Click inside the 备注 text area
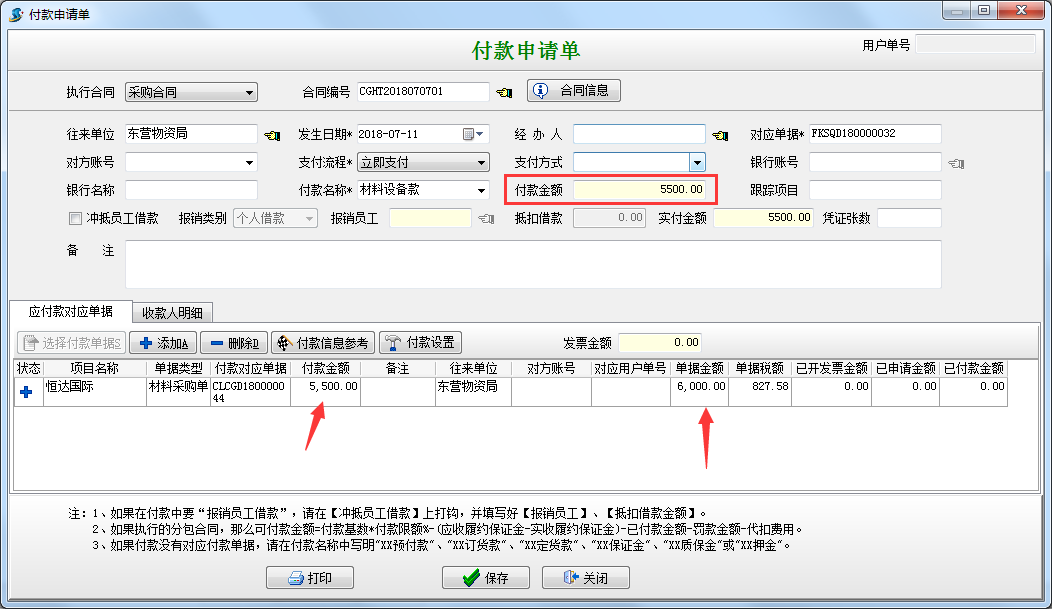1052x609 pixels. pyautogui.click(x=533, y=264)
